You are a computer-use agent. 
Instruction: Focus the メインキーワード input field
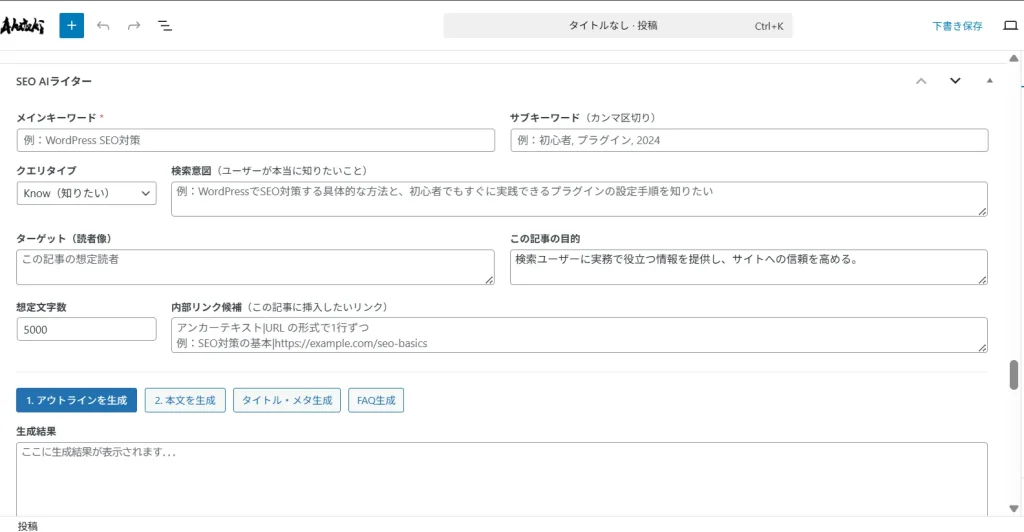click(x=256, y=140)
